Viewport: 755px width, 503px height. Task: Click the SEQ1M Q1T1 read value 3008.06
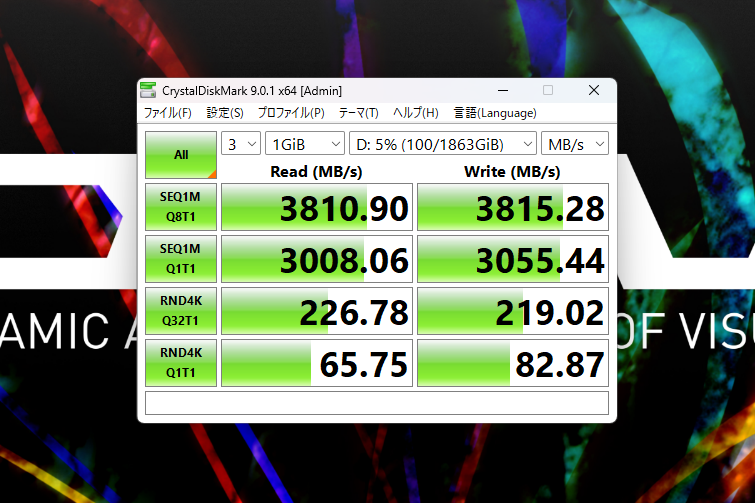coord(317,259)
